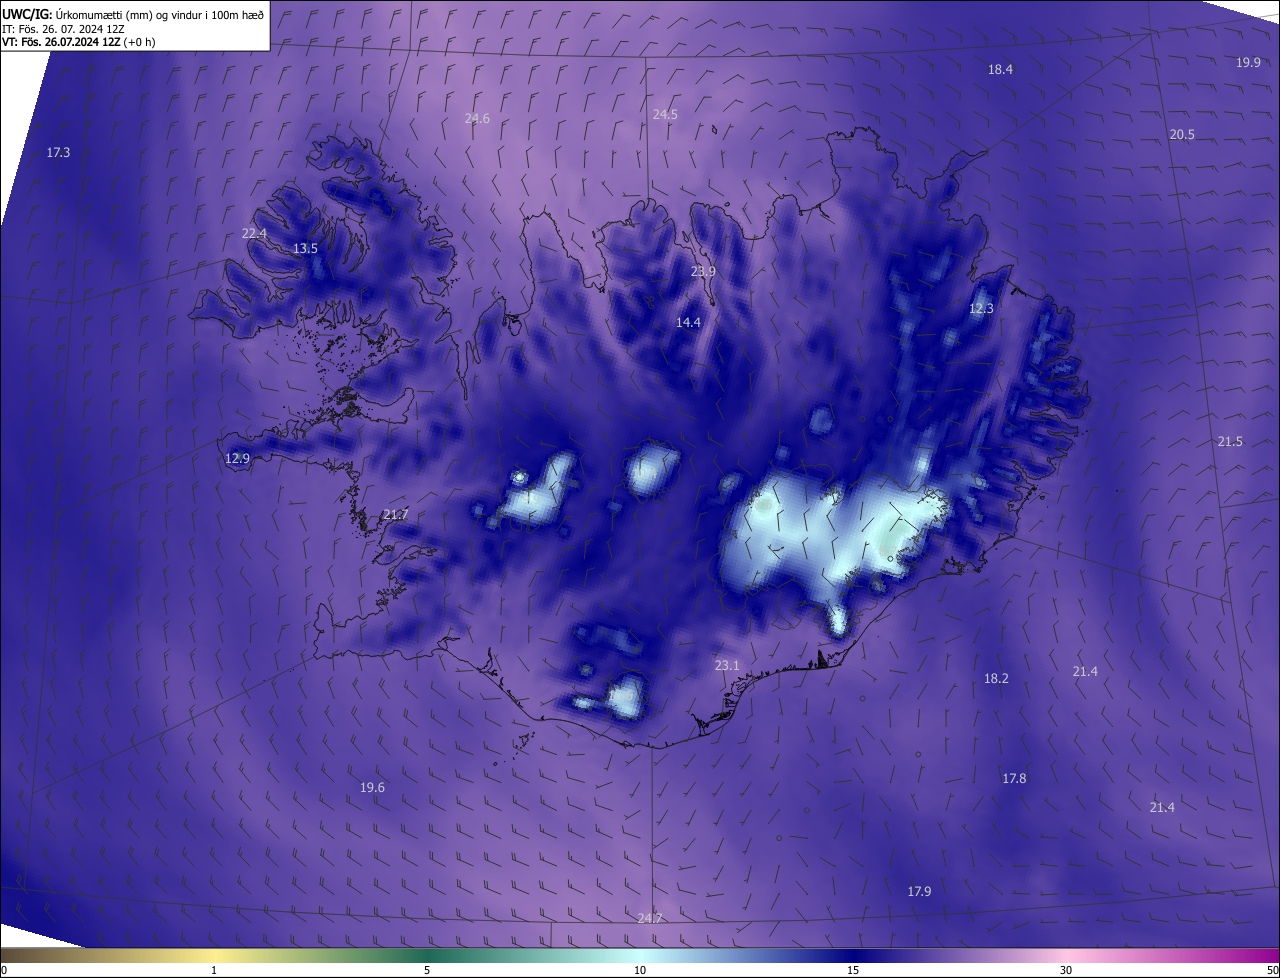This screenshot has width=1280, height=978.
Task: Click the 50 tick on the color scale
Action: pyautogui.click(x=1272, y=971)
